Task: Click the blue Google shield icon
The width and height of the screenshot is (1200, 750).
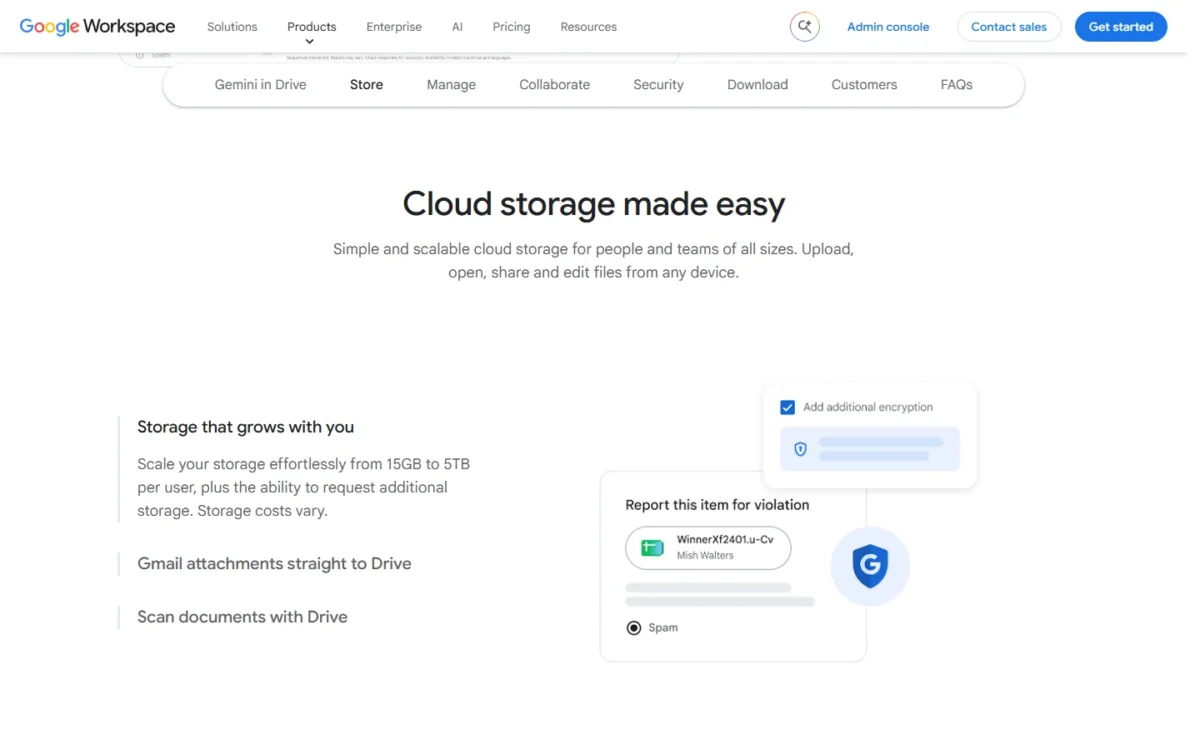Action: [x=870, y=566]
